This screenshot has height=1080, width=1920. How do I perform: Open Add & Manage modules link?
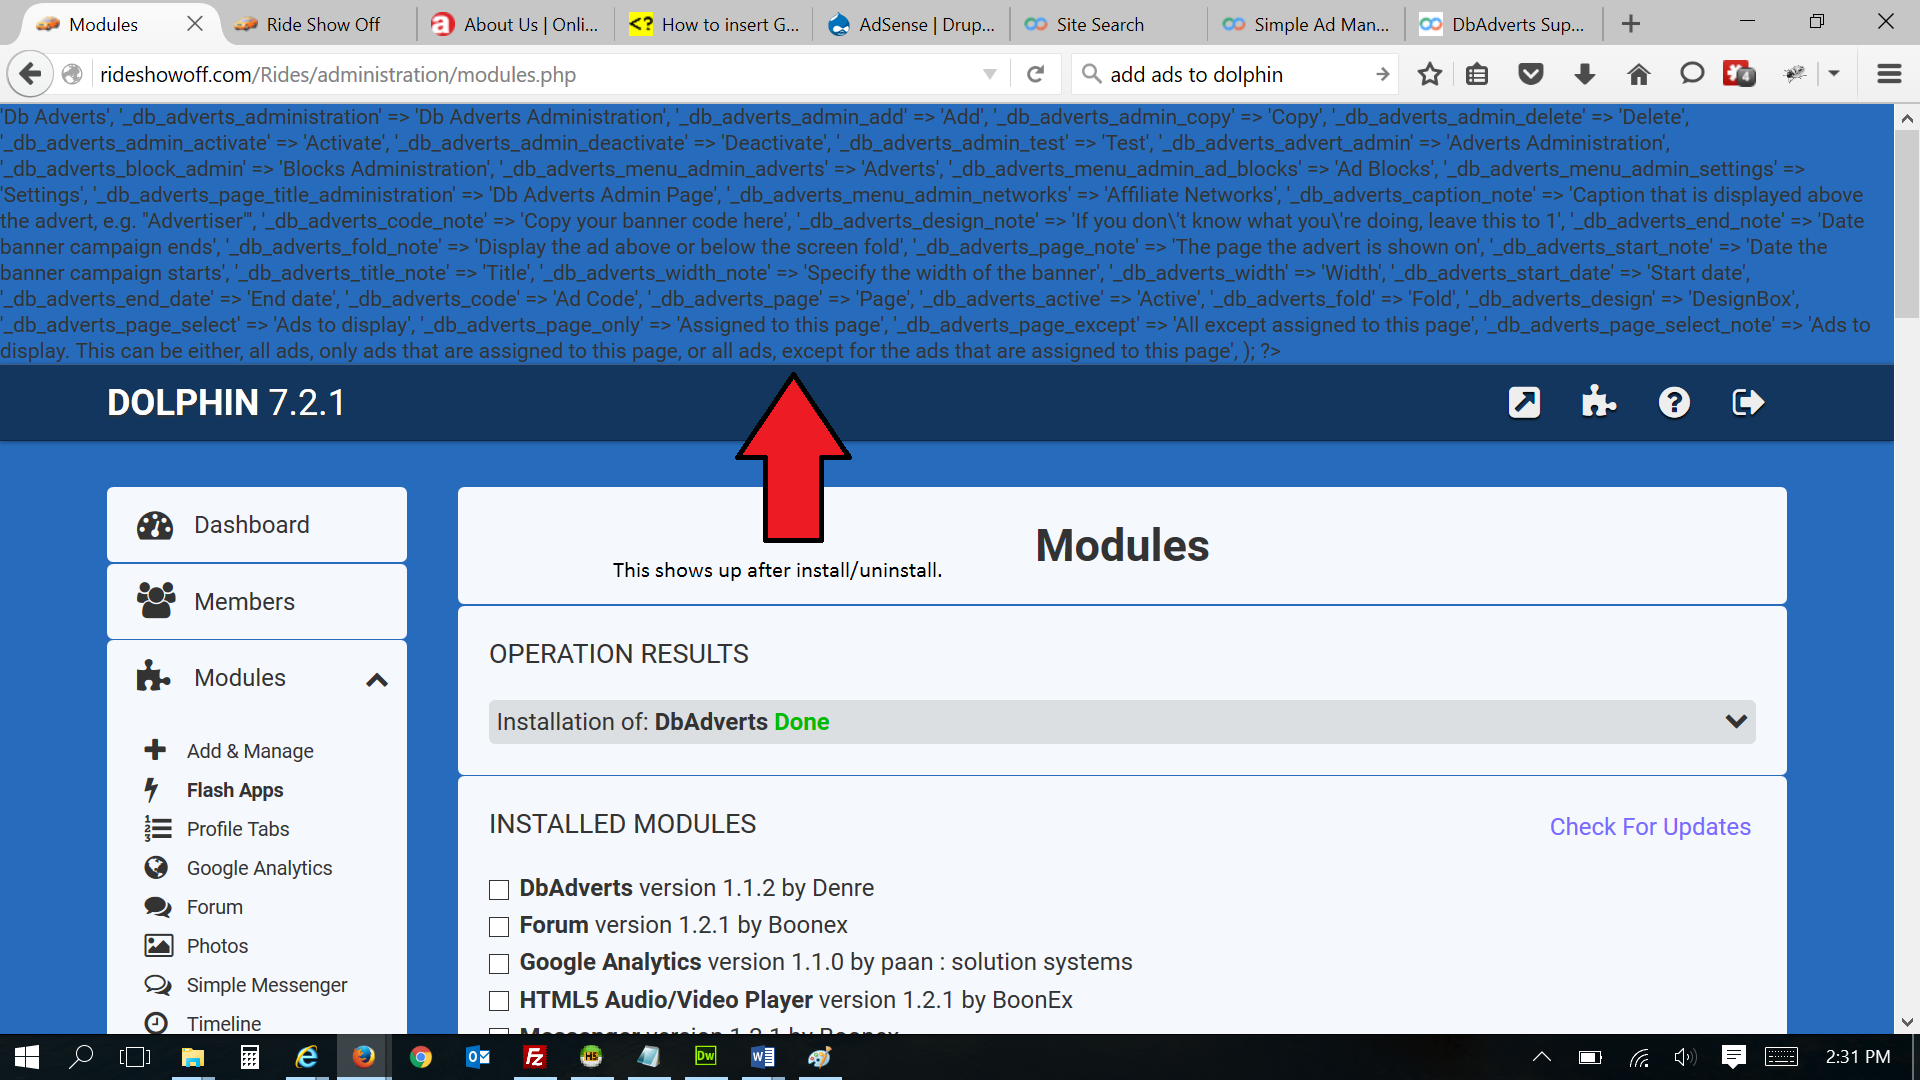click(250, 751)
